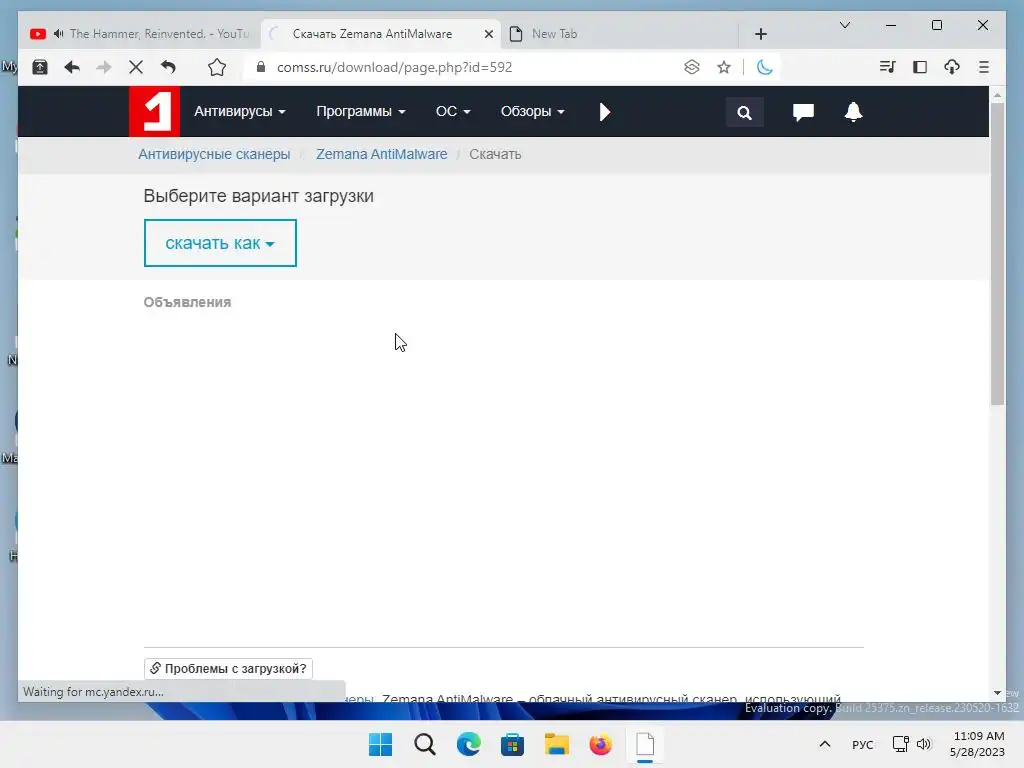Expand the tab list chevron
The height and width of the screenshot is (768, 1024).
click(x=844, y=25)
